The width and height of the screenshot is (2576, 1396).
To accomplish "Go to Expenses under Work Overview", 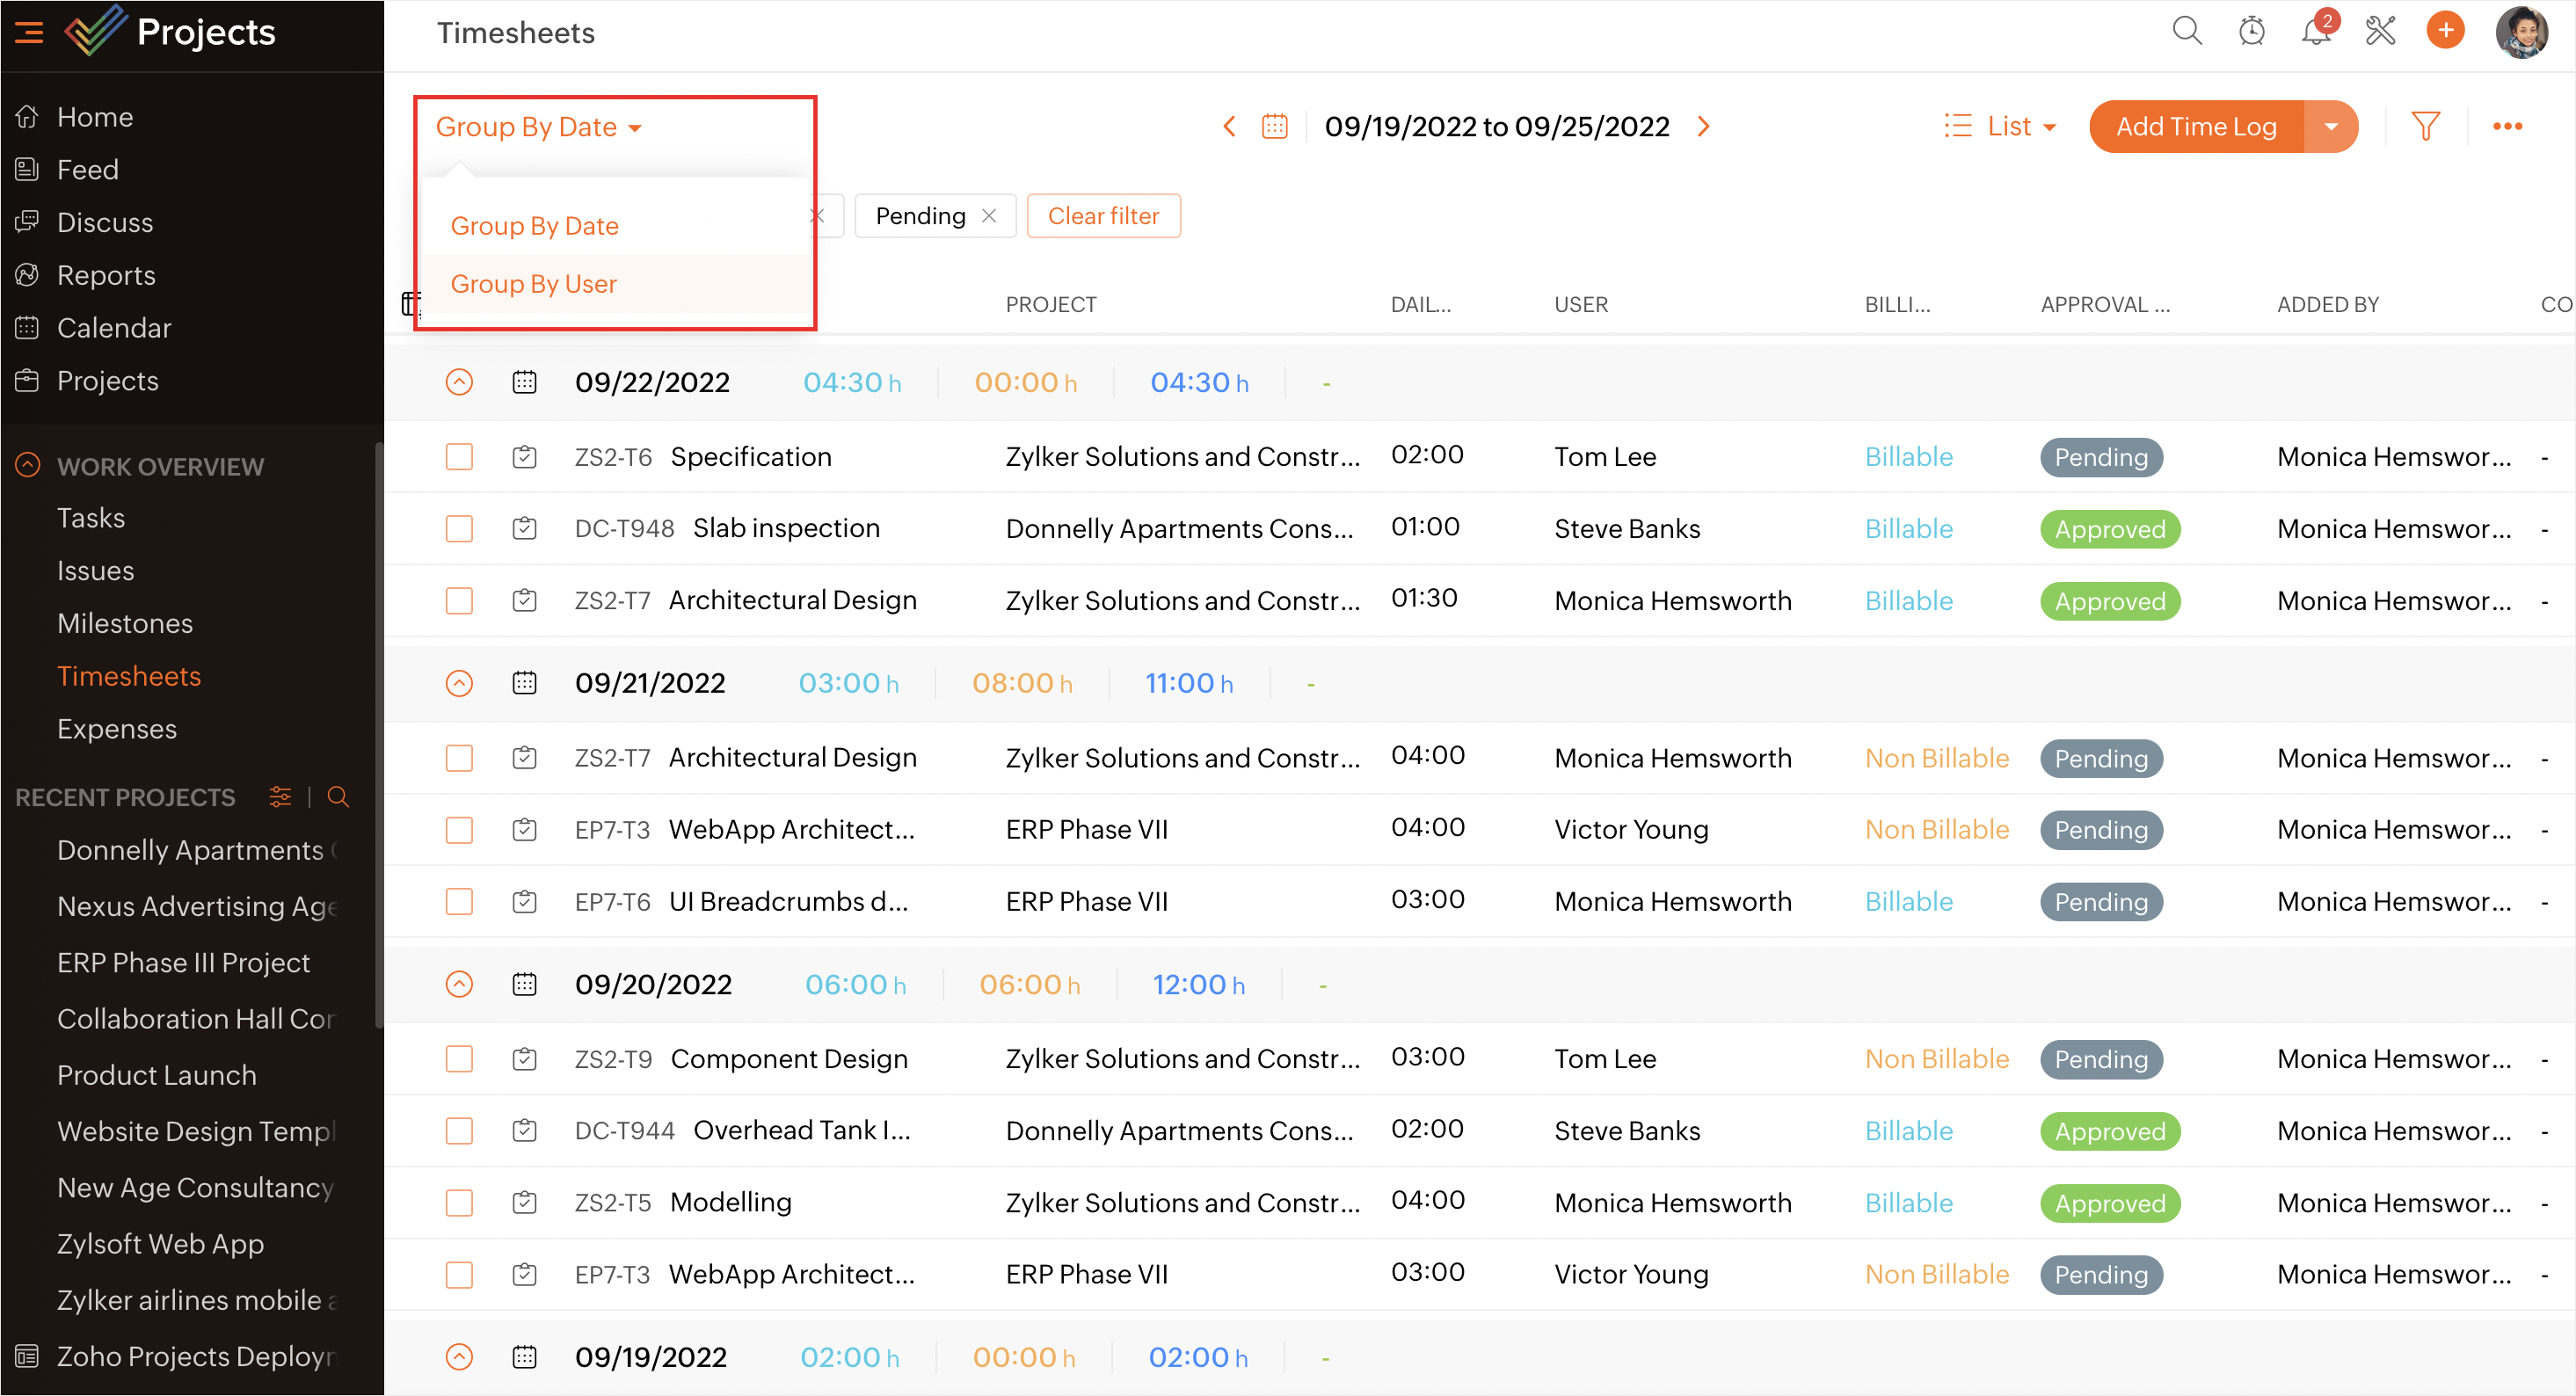I will [117, 729].
